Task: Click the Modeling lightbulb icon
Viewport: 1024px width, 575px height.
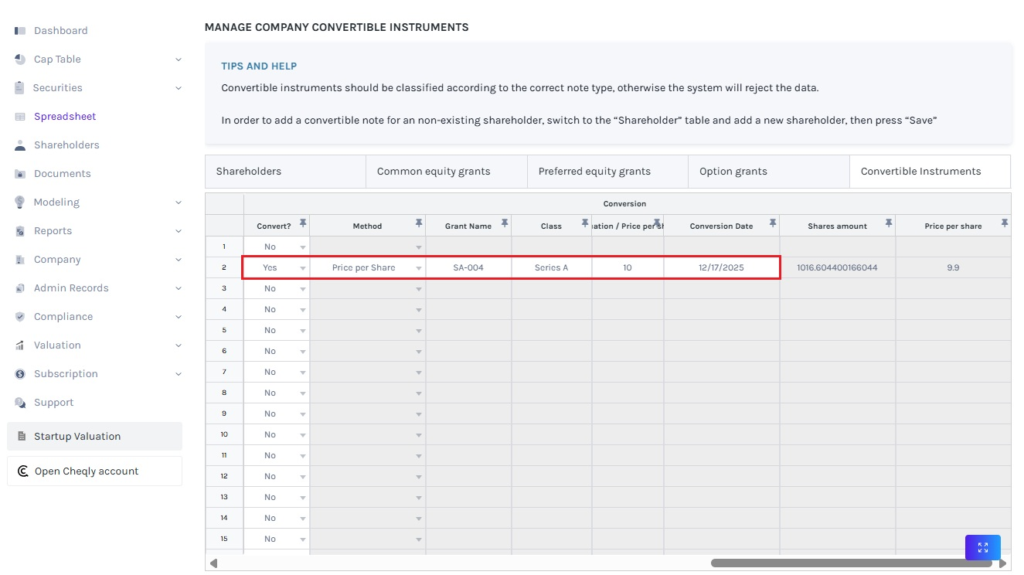Action: point(20,203)
